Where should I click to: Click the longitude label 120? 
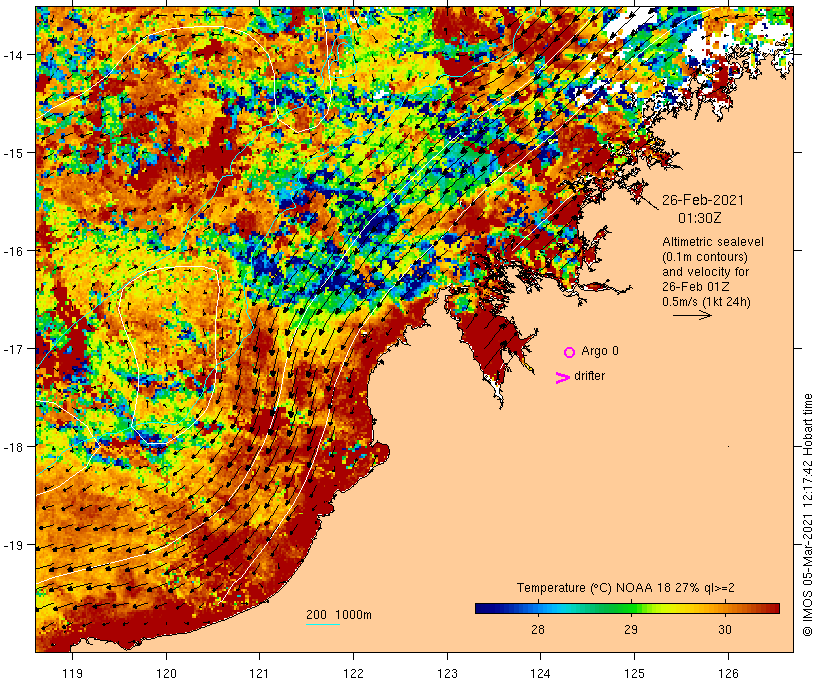tap(166, 674)
